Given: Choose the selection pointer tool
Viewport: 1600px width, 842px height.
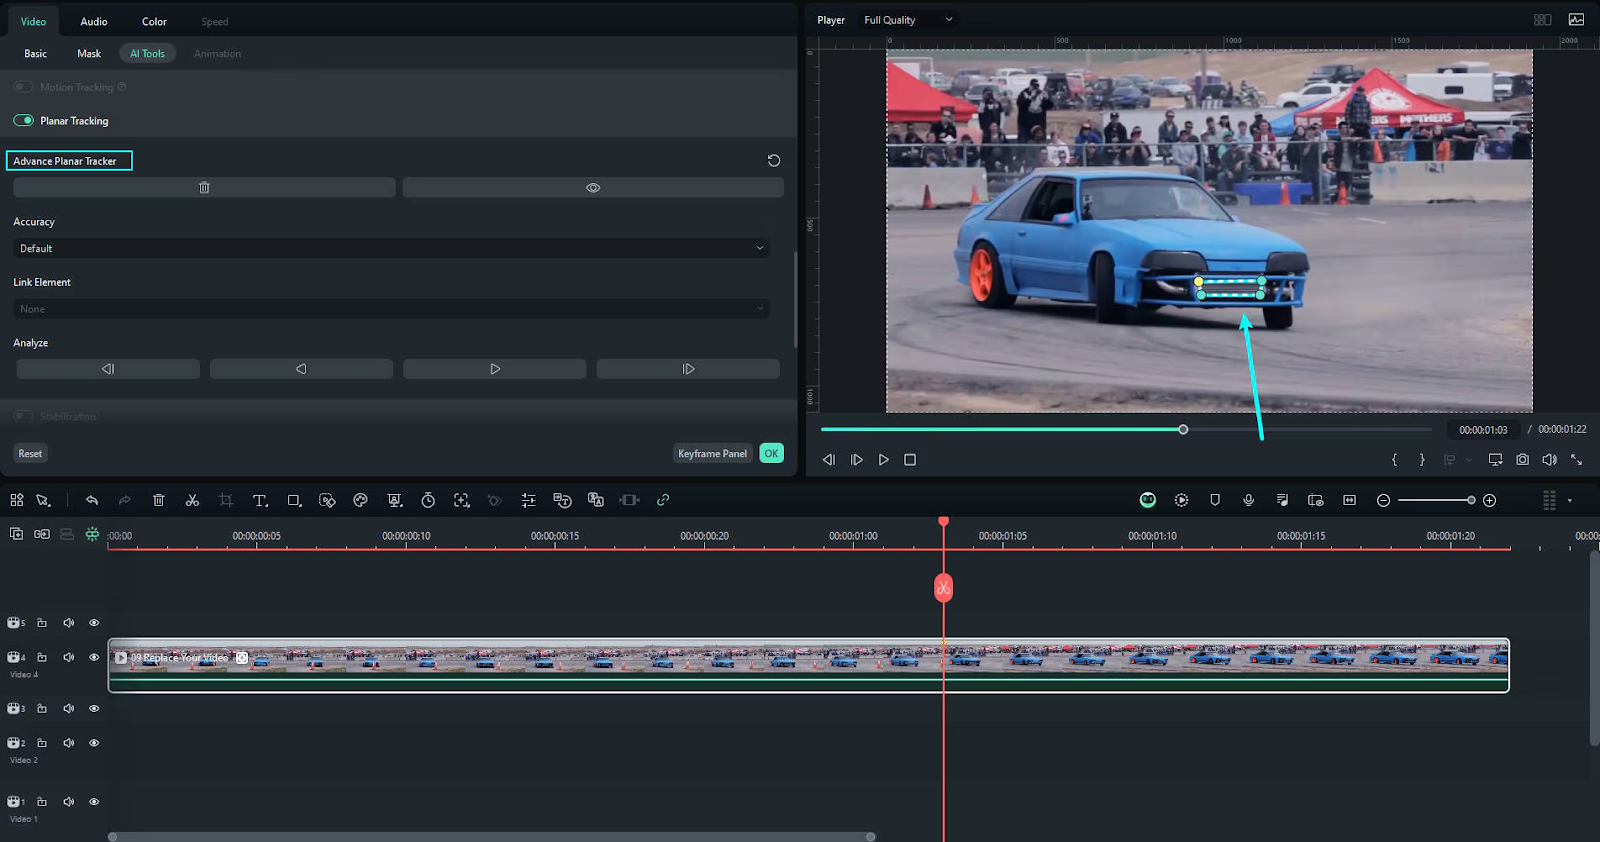Looking at the screenshot, I should tap(43, 500).
